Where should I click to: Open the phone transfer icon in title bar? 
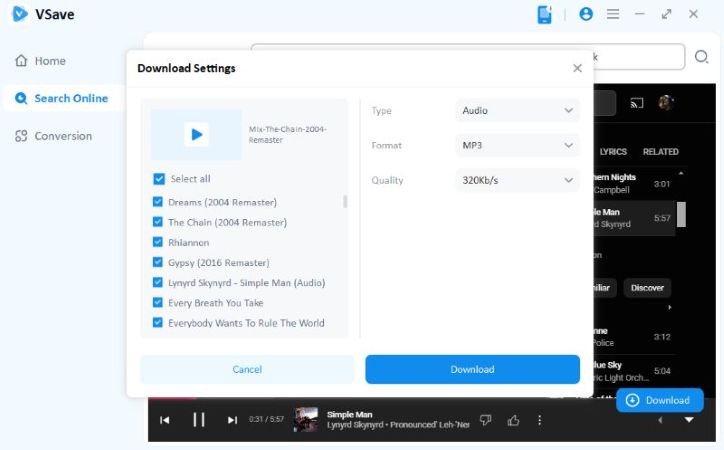click(x=544, y=14)
